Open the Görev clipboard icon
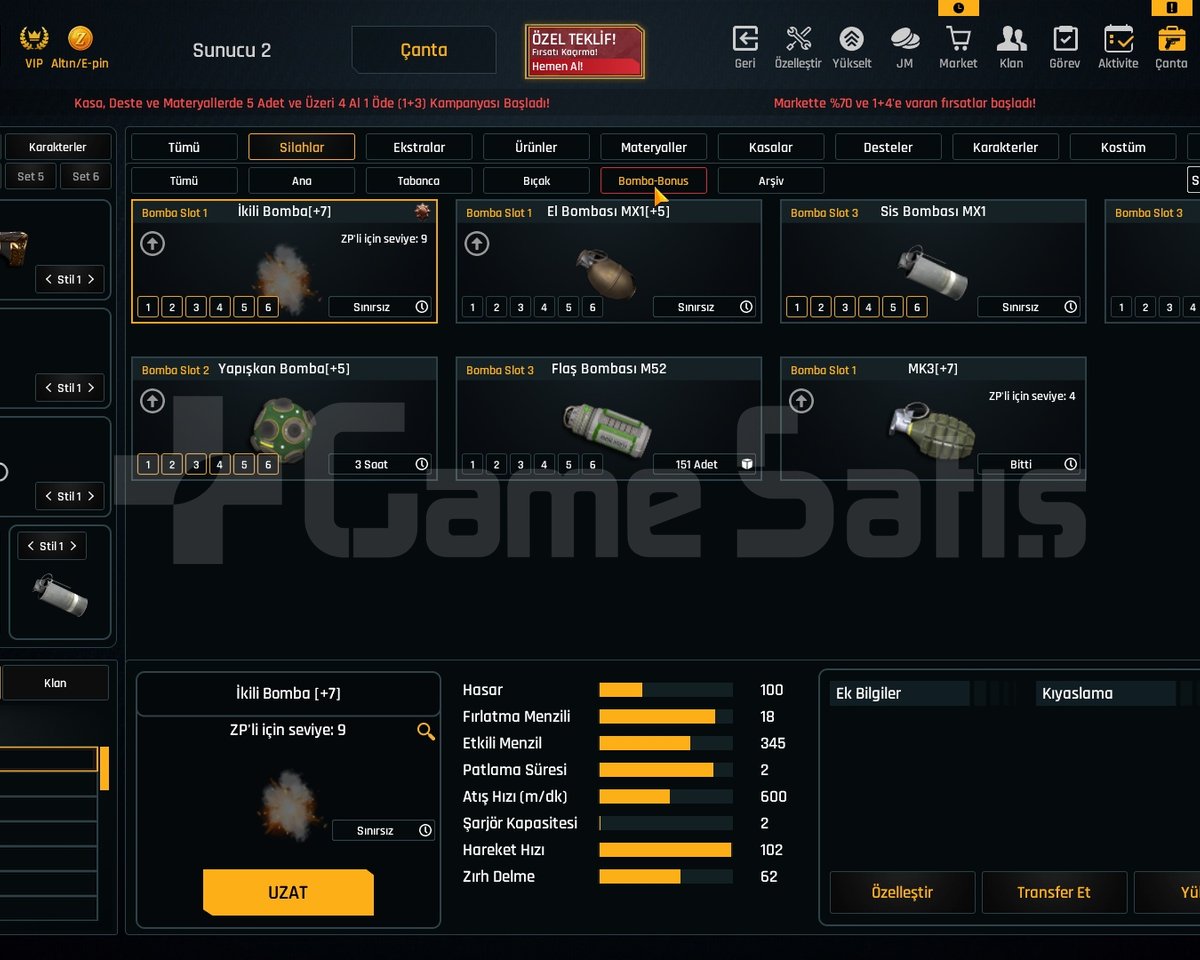This screenshot has height=960, width=1200. click(1065, 39)
